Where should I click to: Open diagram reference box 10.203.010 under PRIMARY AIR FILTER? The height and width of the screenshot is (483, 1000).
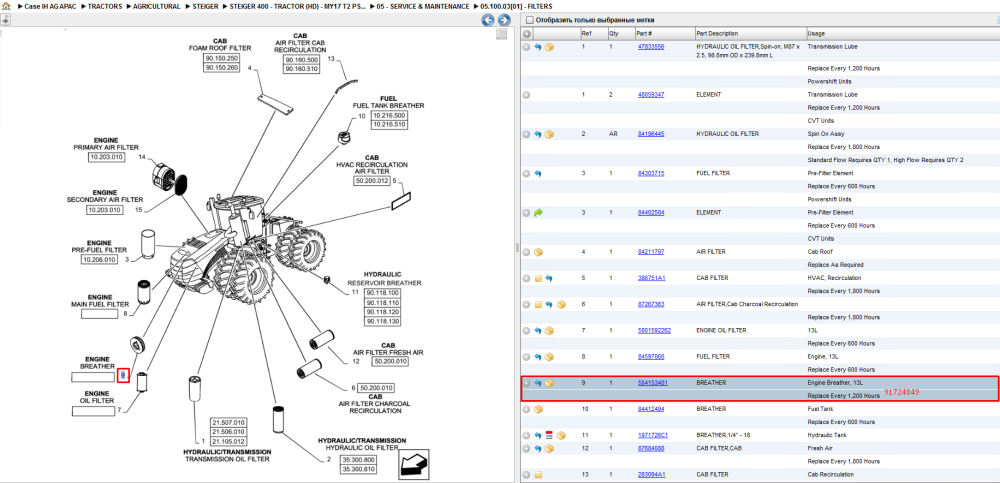point(106,157)
